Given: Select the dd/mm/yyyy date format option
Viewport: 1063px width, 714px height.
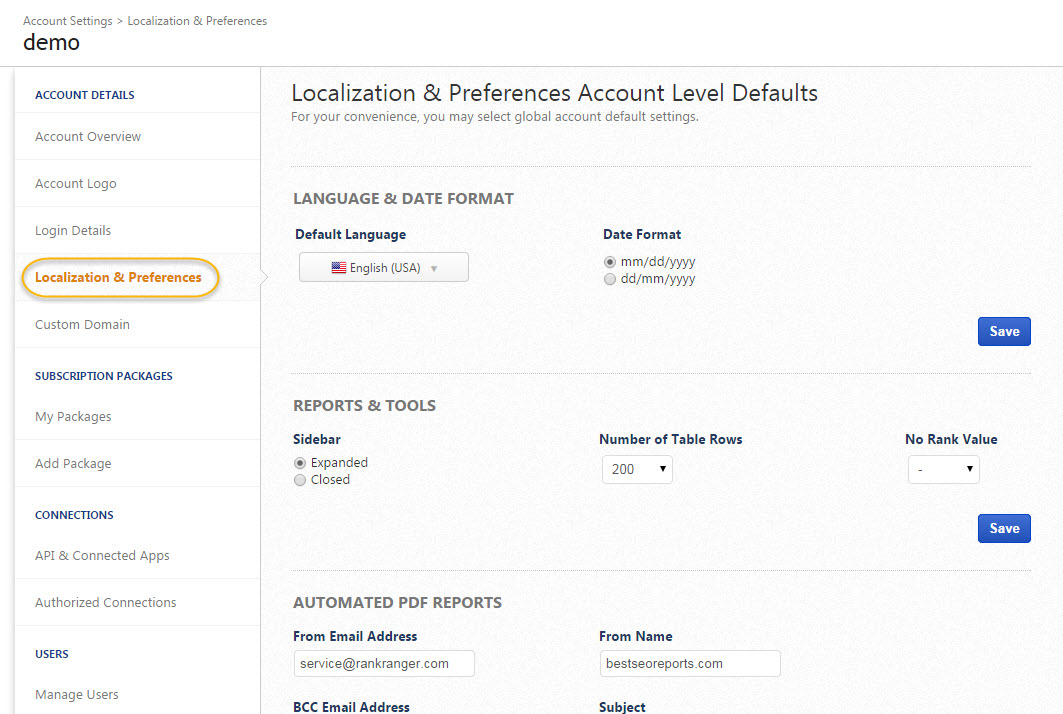Looking at the screenshot, I should (x=610, y=280).
